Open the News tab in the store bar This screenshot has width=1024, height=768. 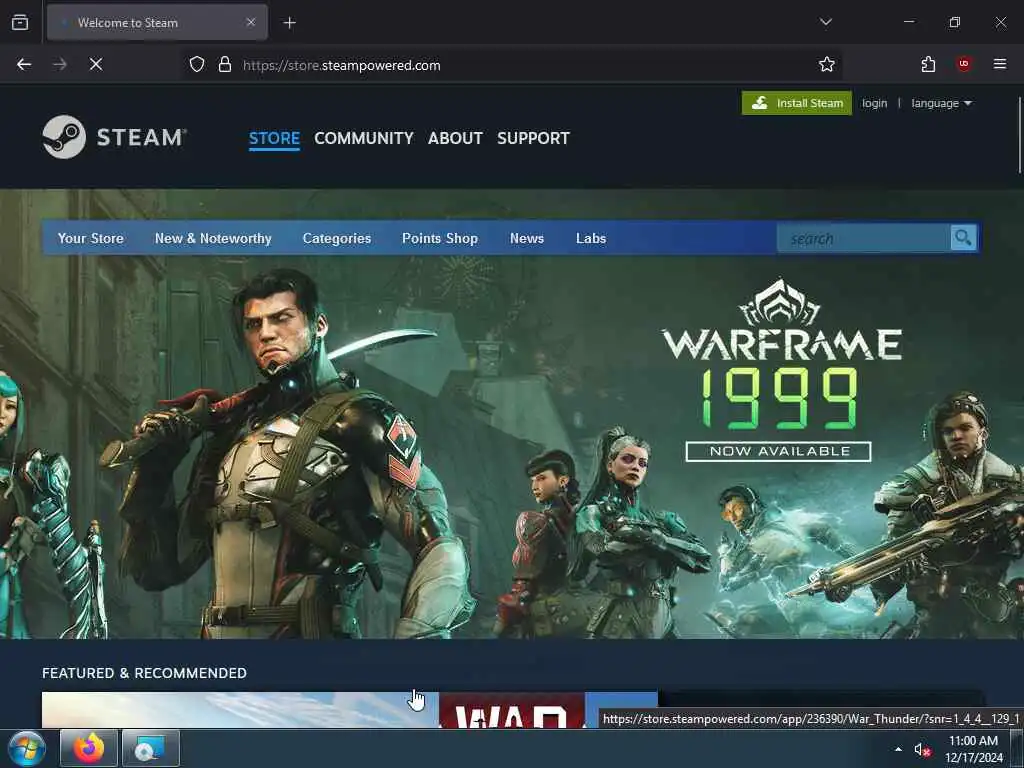pos(527,238)
